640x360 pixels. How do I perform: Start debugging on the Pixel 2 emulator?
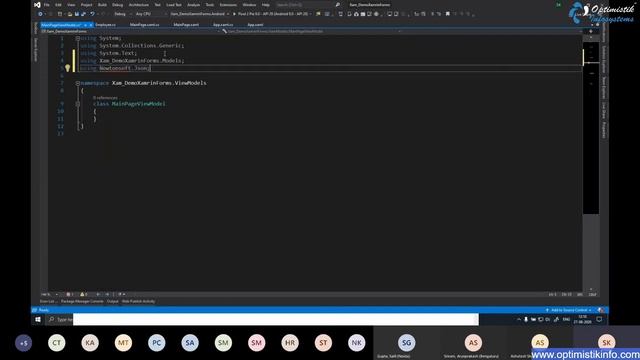point(271,14)
